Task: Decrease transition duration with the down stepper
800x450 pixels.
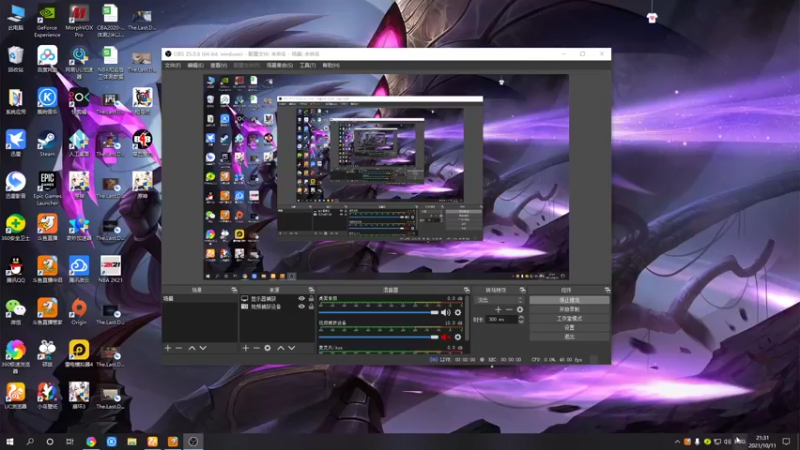Action: coord(521,321)
